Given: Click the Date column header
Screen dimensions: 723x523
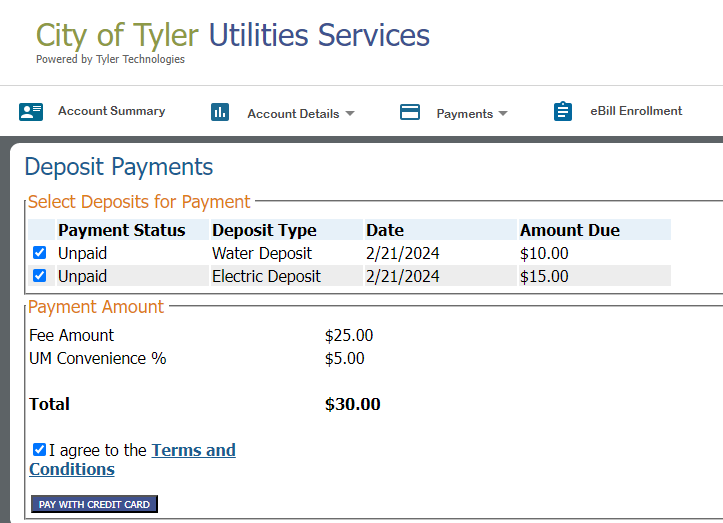Looking at the screenshot, I should point(385,230).
